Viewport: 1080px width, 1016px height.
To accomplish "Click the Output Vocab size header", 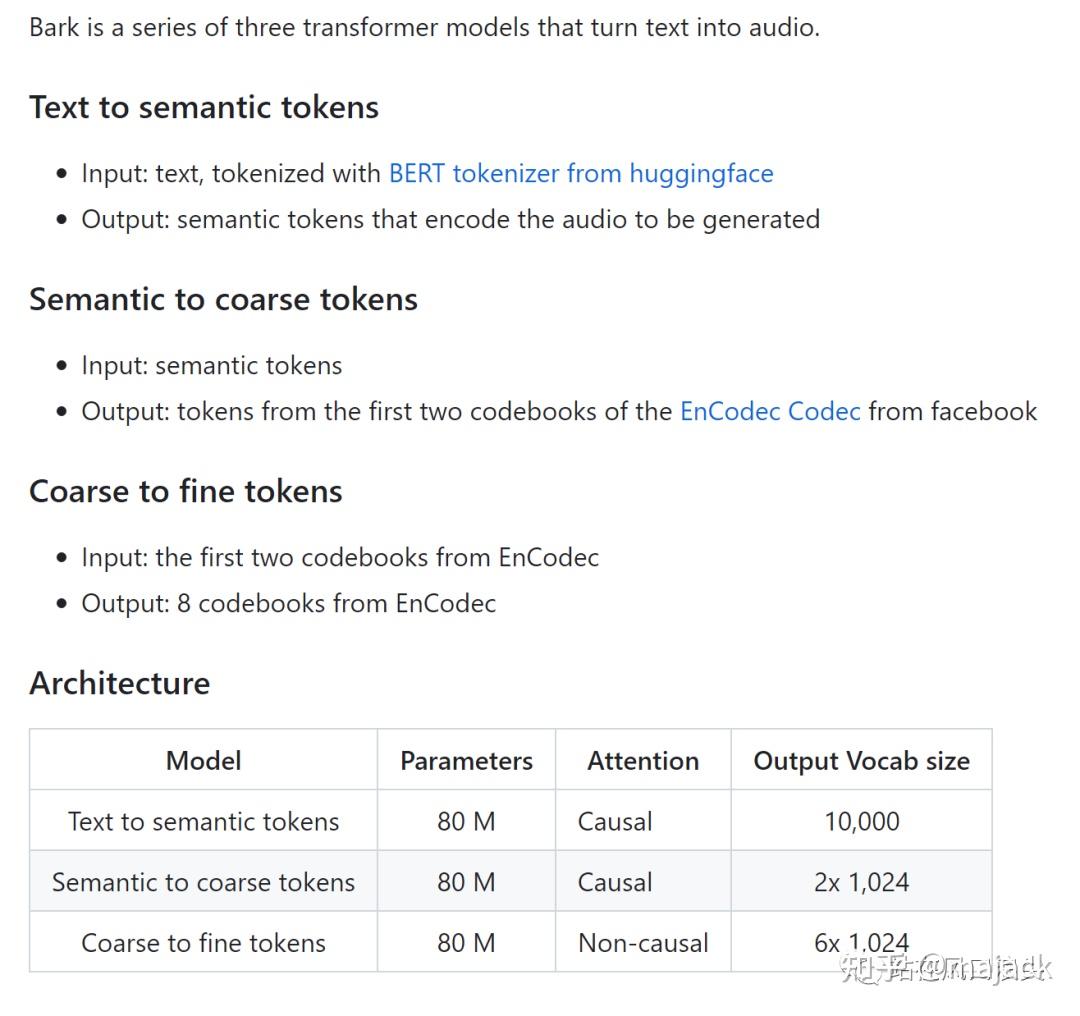I will click(861, 761).
